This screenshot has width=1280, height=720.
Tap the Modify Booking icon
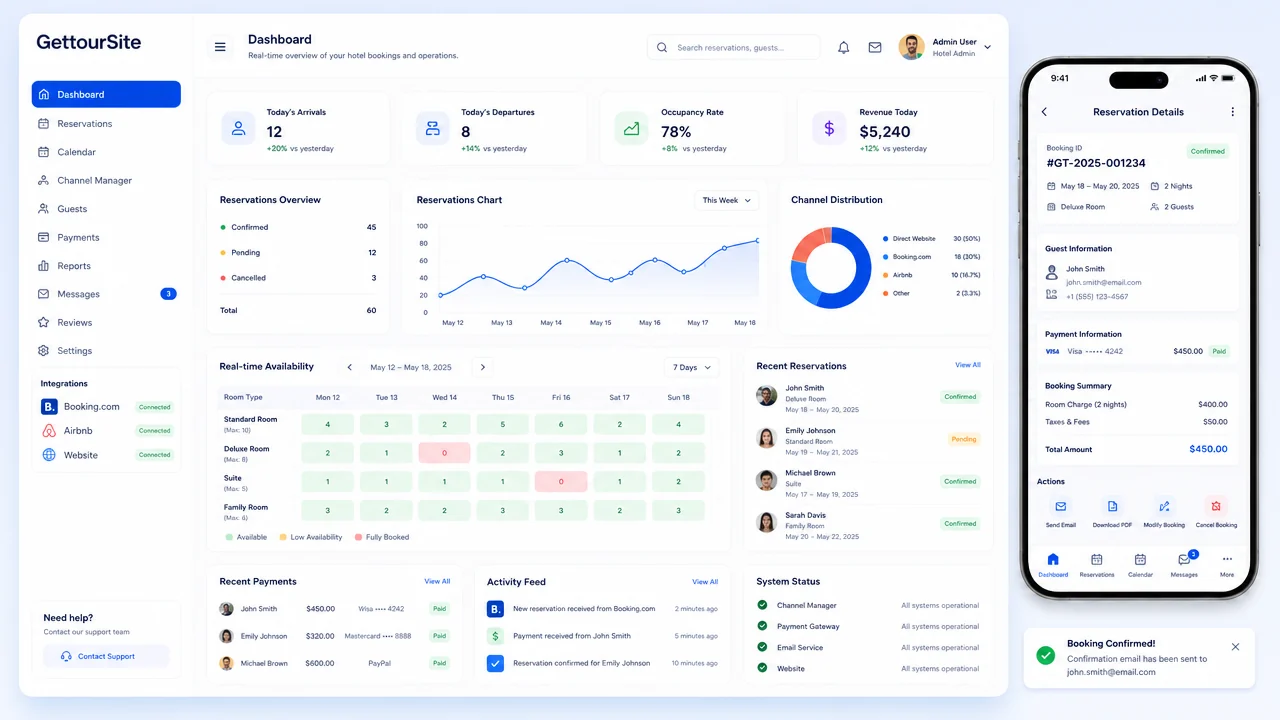[1164, 507]
